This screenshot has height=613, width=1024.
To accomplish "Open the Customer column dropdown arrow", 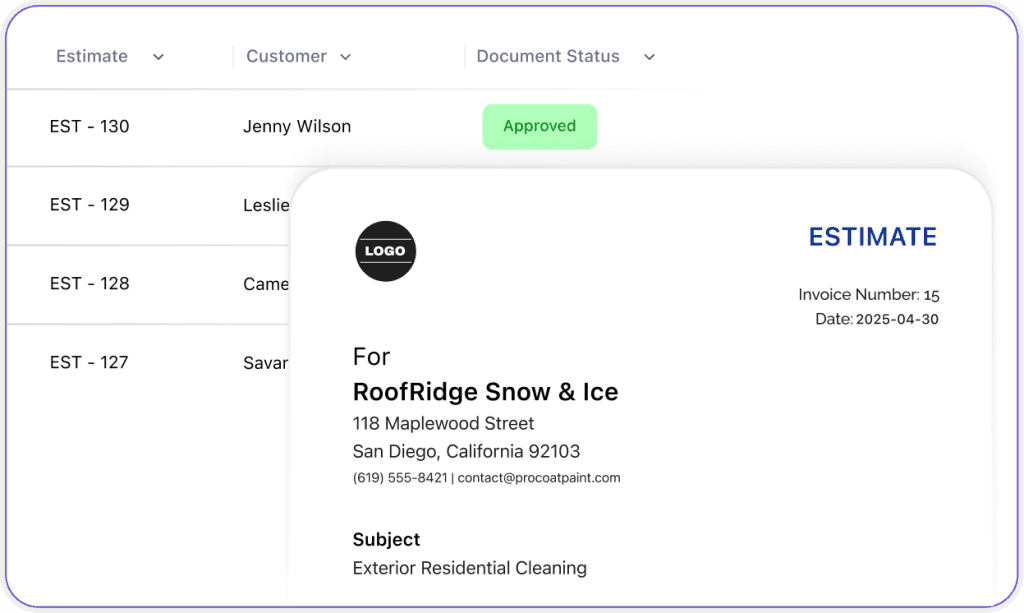I will tap(346, 57).
